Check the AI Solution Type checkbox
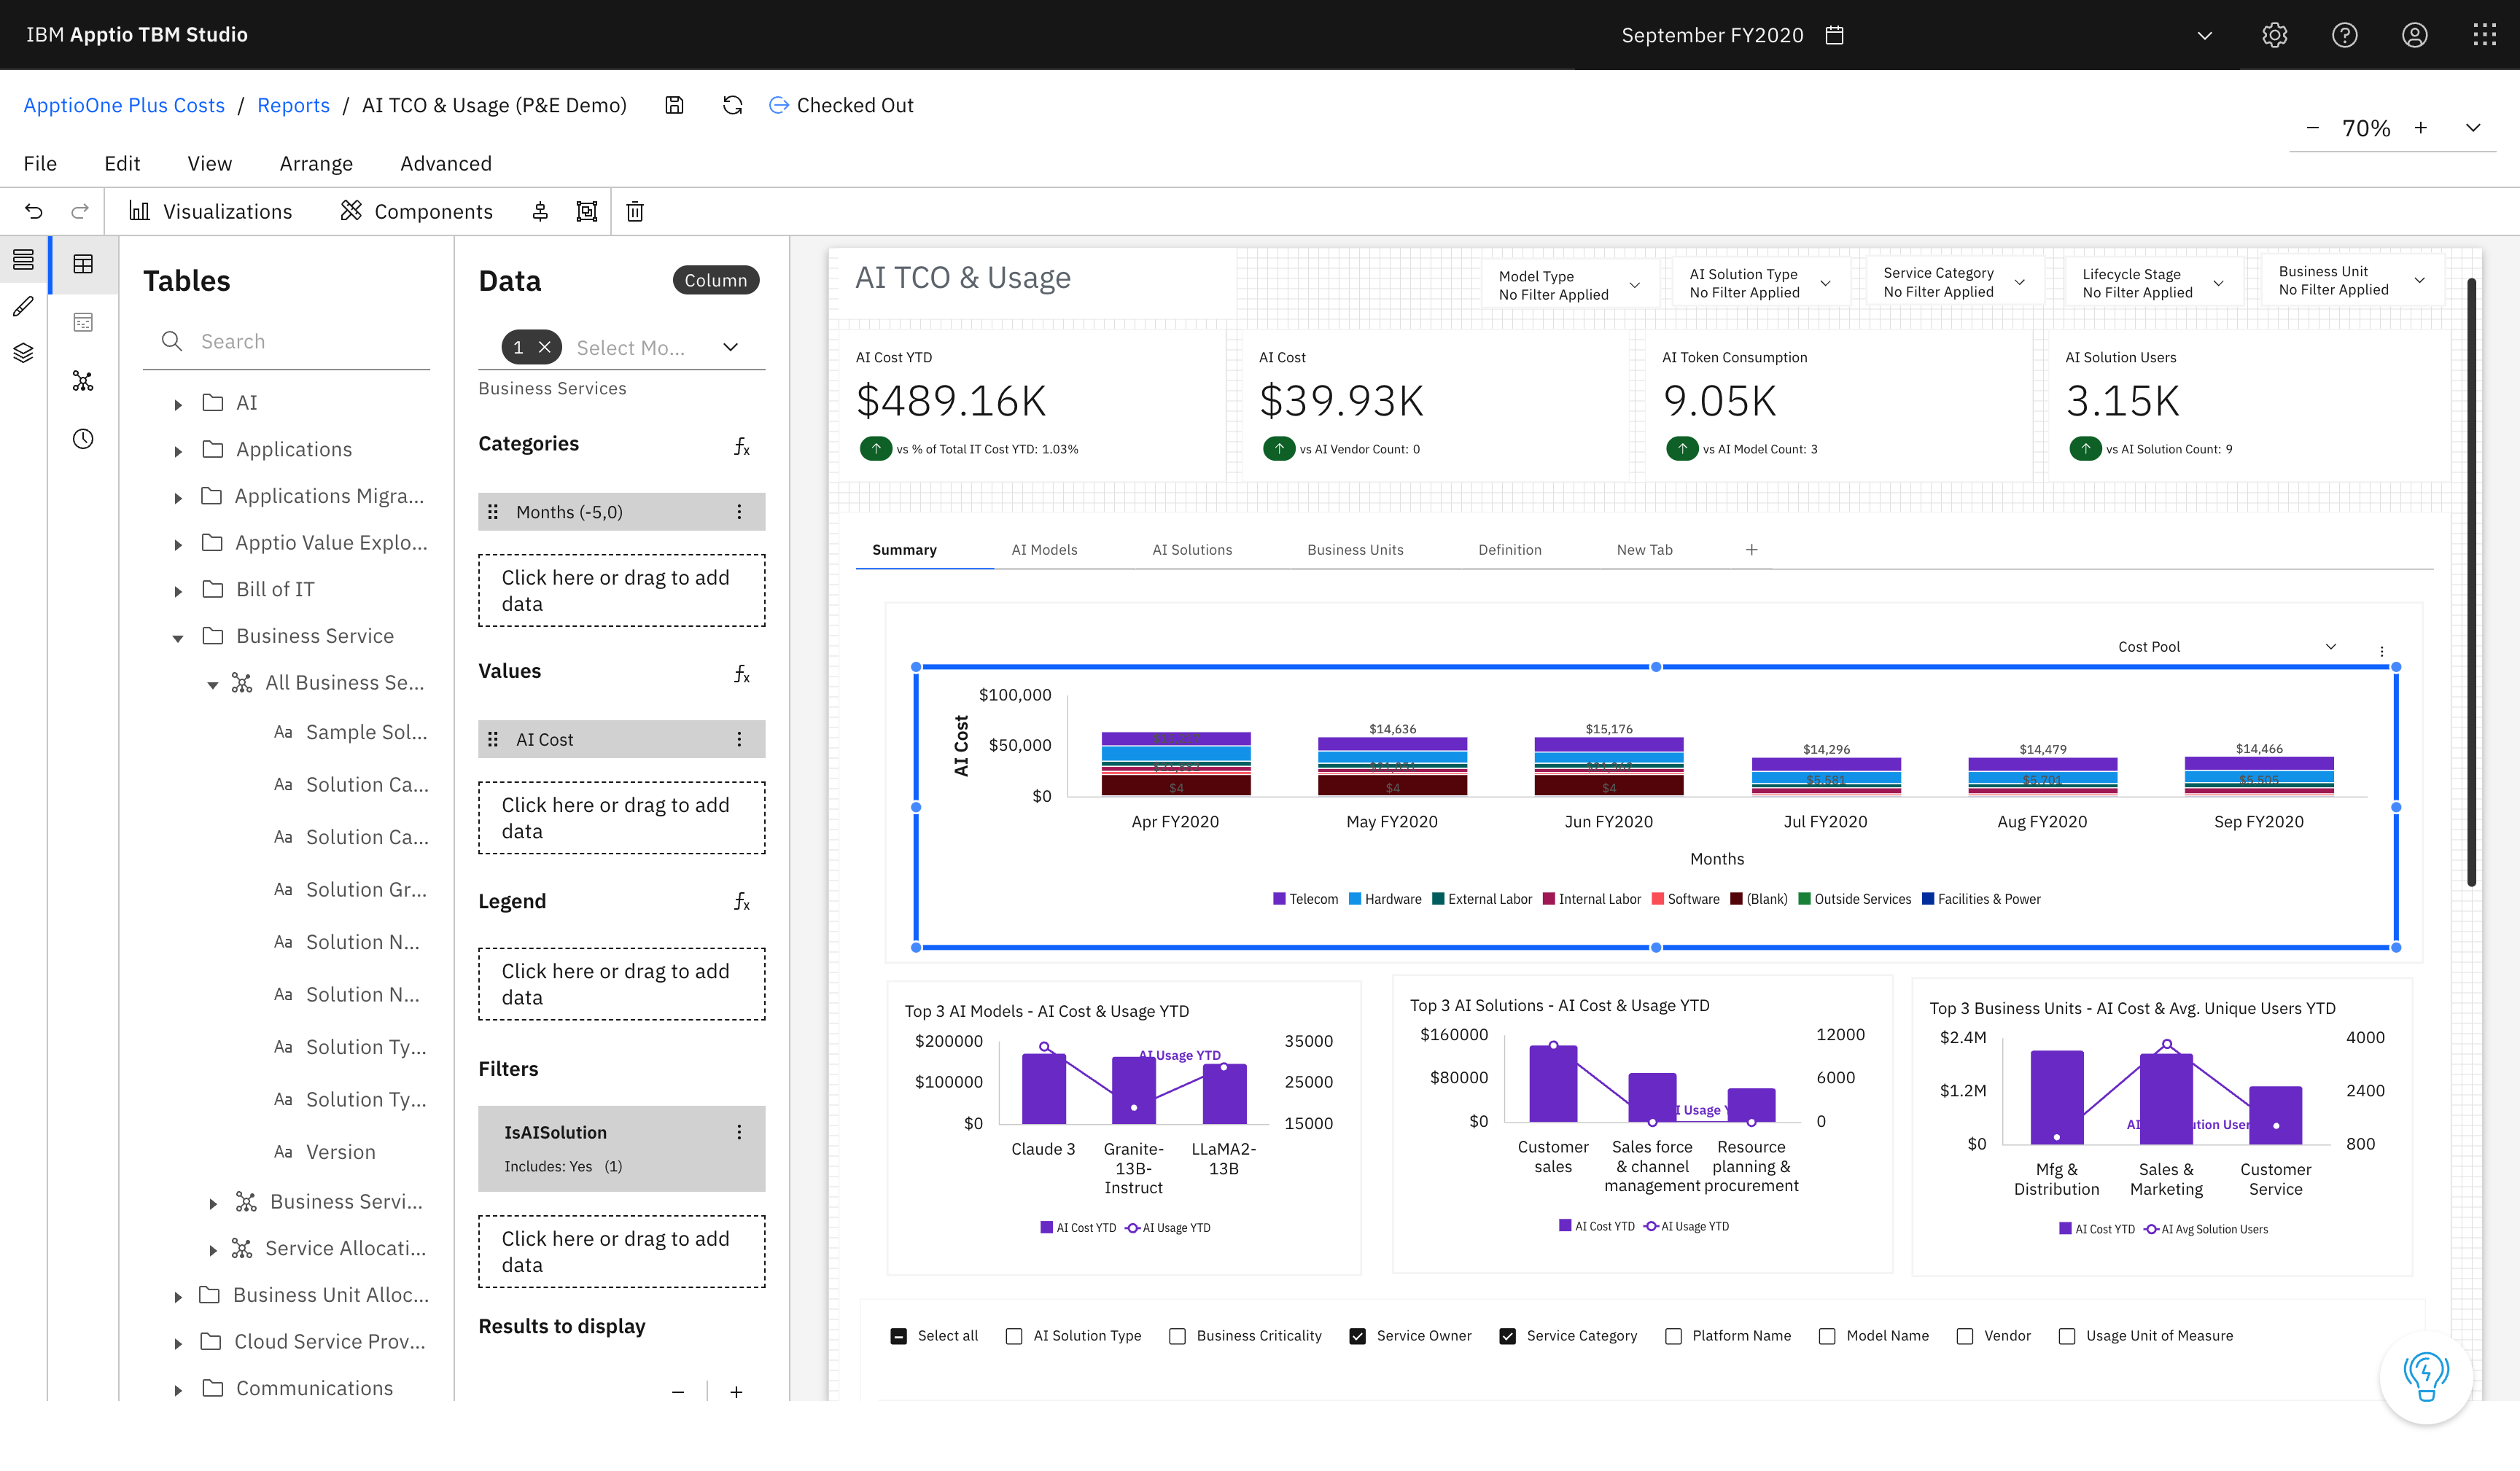Screen dimensions: 2520x1471 coord(1014,1336)
